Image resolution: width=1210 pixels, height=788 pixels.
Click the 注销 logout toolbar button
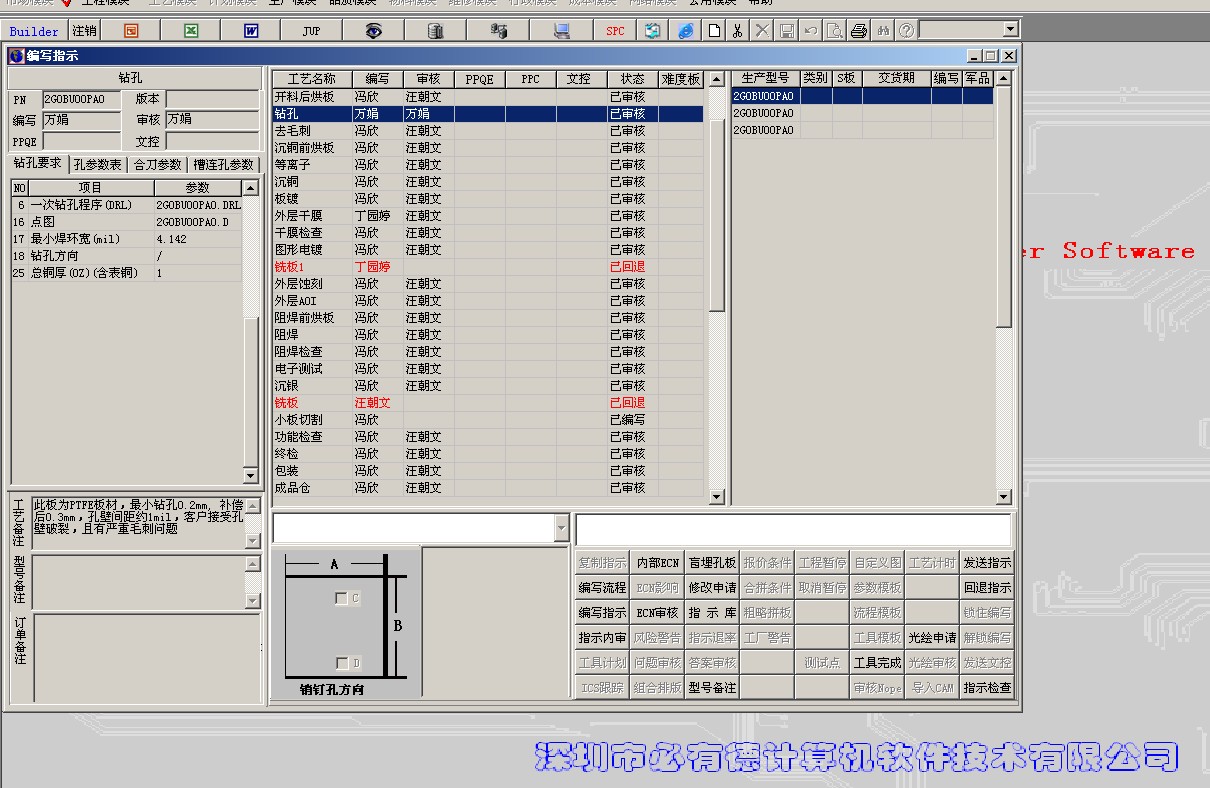click(85, 31)
